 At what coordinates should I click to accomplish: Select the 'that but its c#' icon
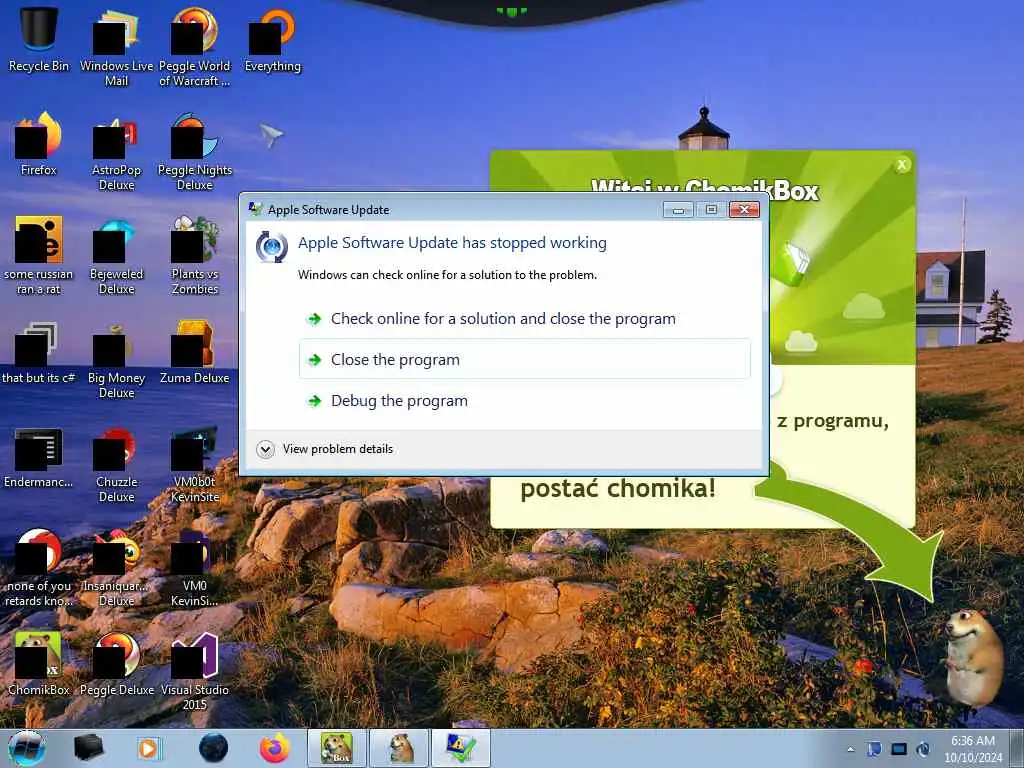(39, 352)
